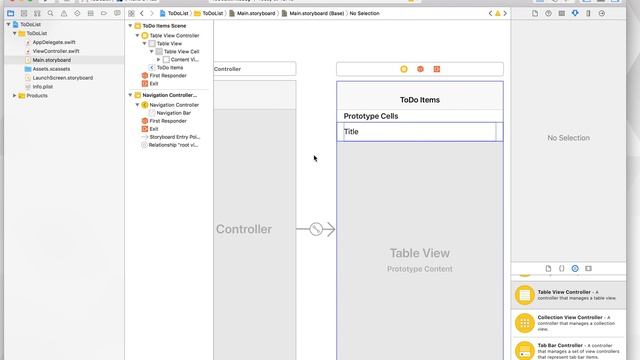The width and height of the screenshot is (640, 360).
Task: Click the Prototype Cells header label
Action: 371,116
